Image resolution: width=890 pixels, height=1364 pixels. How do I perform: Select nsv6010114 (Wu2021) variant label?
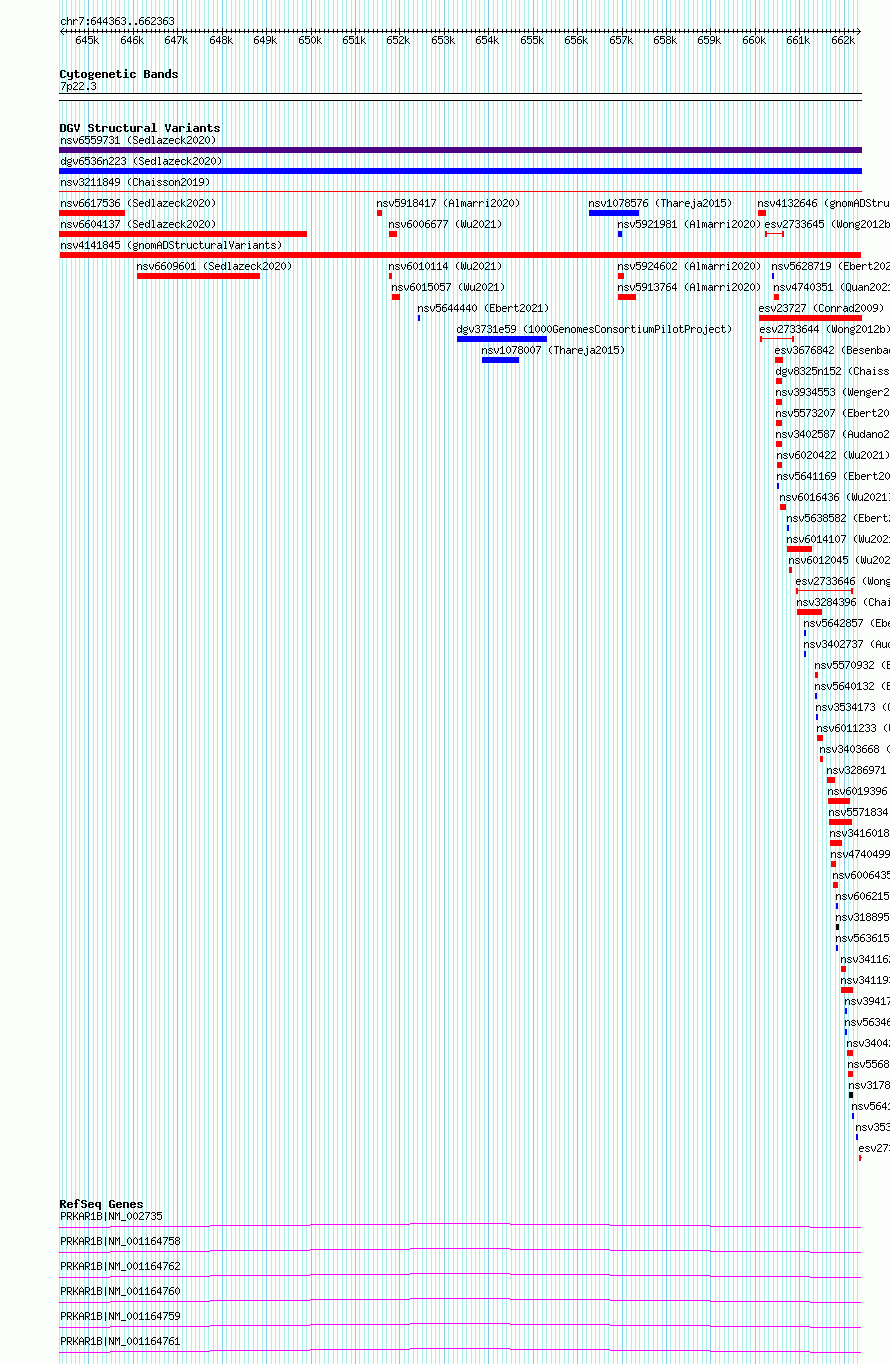(445, 266)
